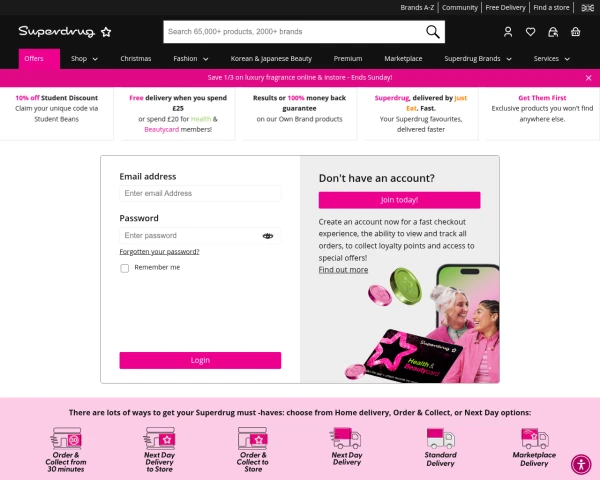Expand the Services dropdown menu
The image size is (600, 480).
[551, 59]
